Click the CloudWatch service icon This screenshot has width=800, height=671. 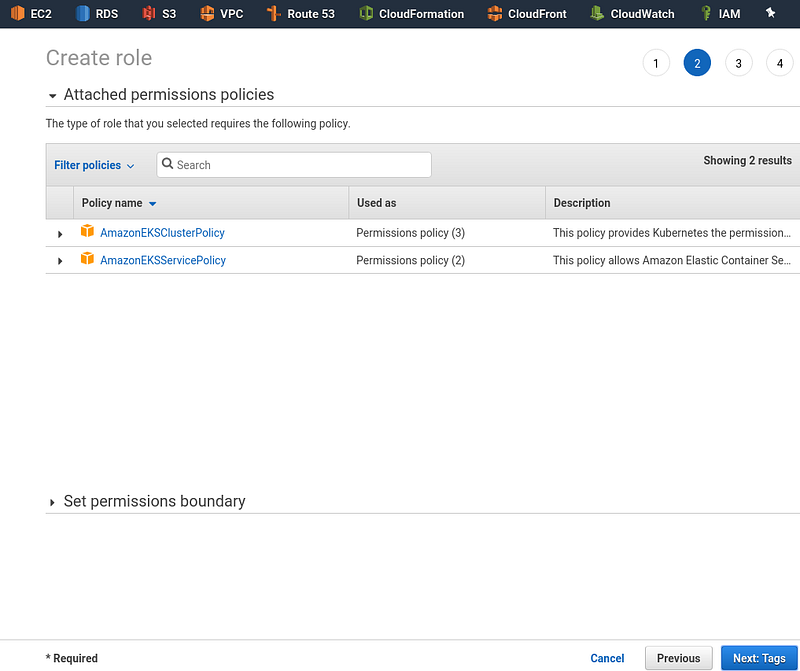tap(597, 13)
